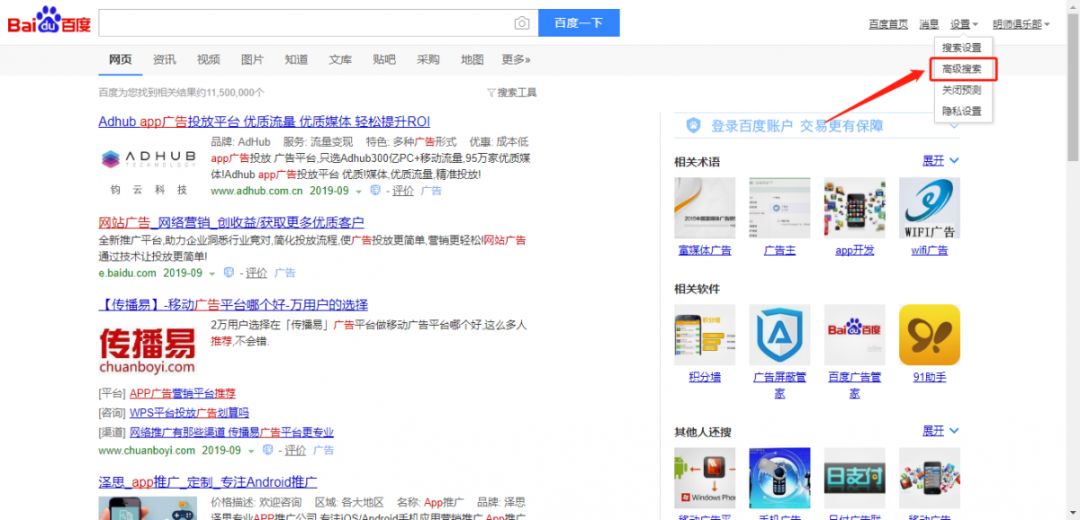1080x520 pixels.
Task: Open WIFI广告 thumbnail image
Action: (929, 208)
